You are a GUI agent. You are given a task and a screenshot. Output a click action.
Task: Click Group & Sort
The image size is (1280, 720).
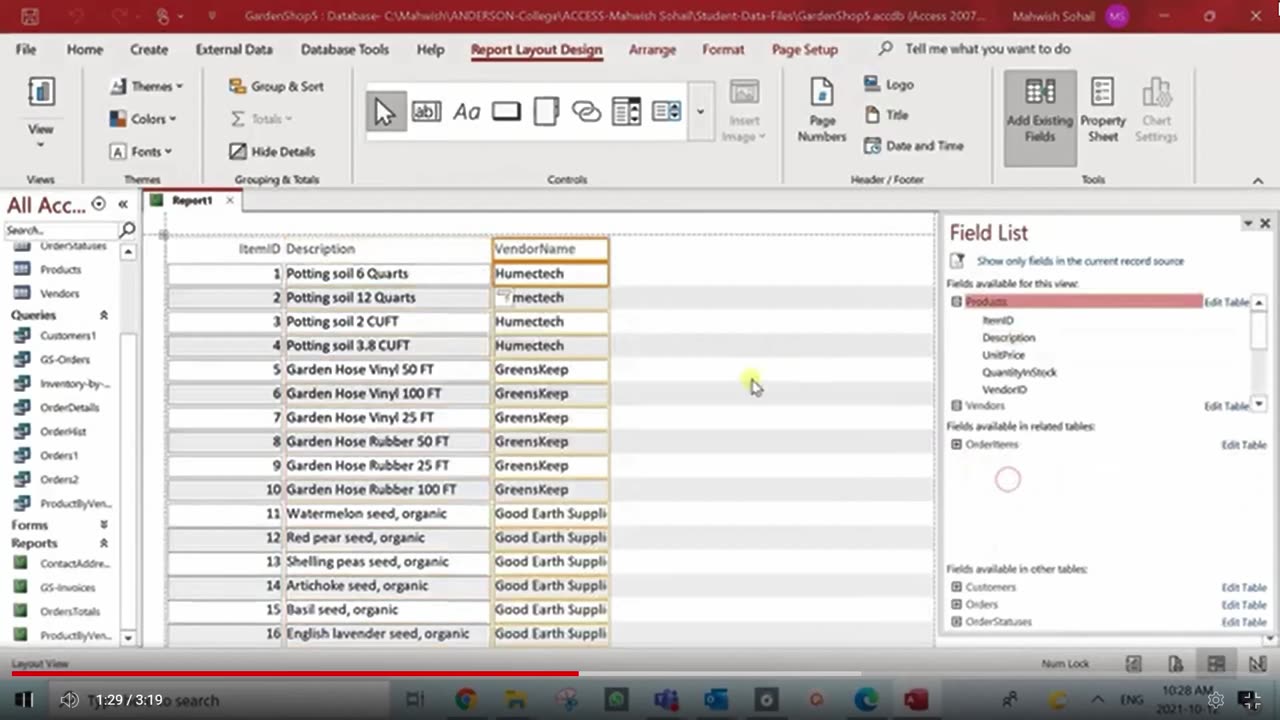[x=276, y=86]
